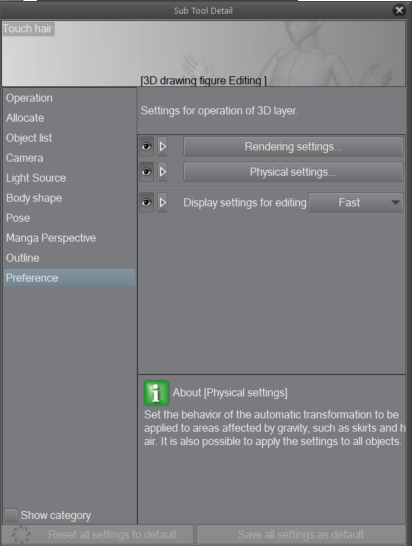
Task: Toggle eye icon for Display settings for editing
Action: (x=147, y=203)
